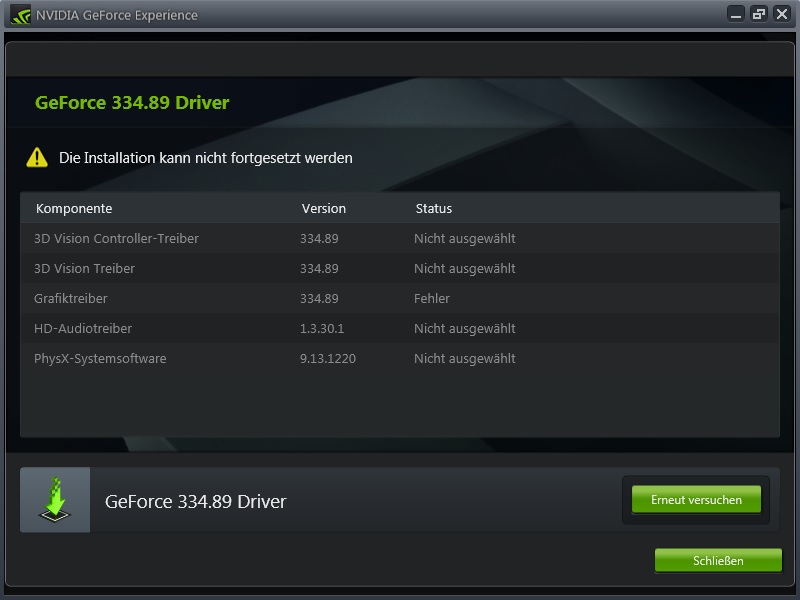The image size is (800, 600).
Task: Click version 9.13.1220 of PhysX
Action: click(x=328, y=359)
